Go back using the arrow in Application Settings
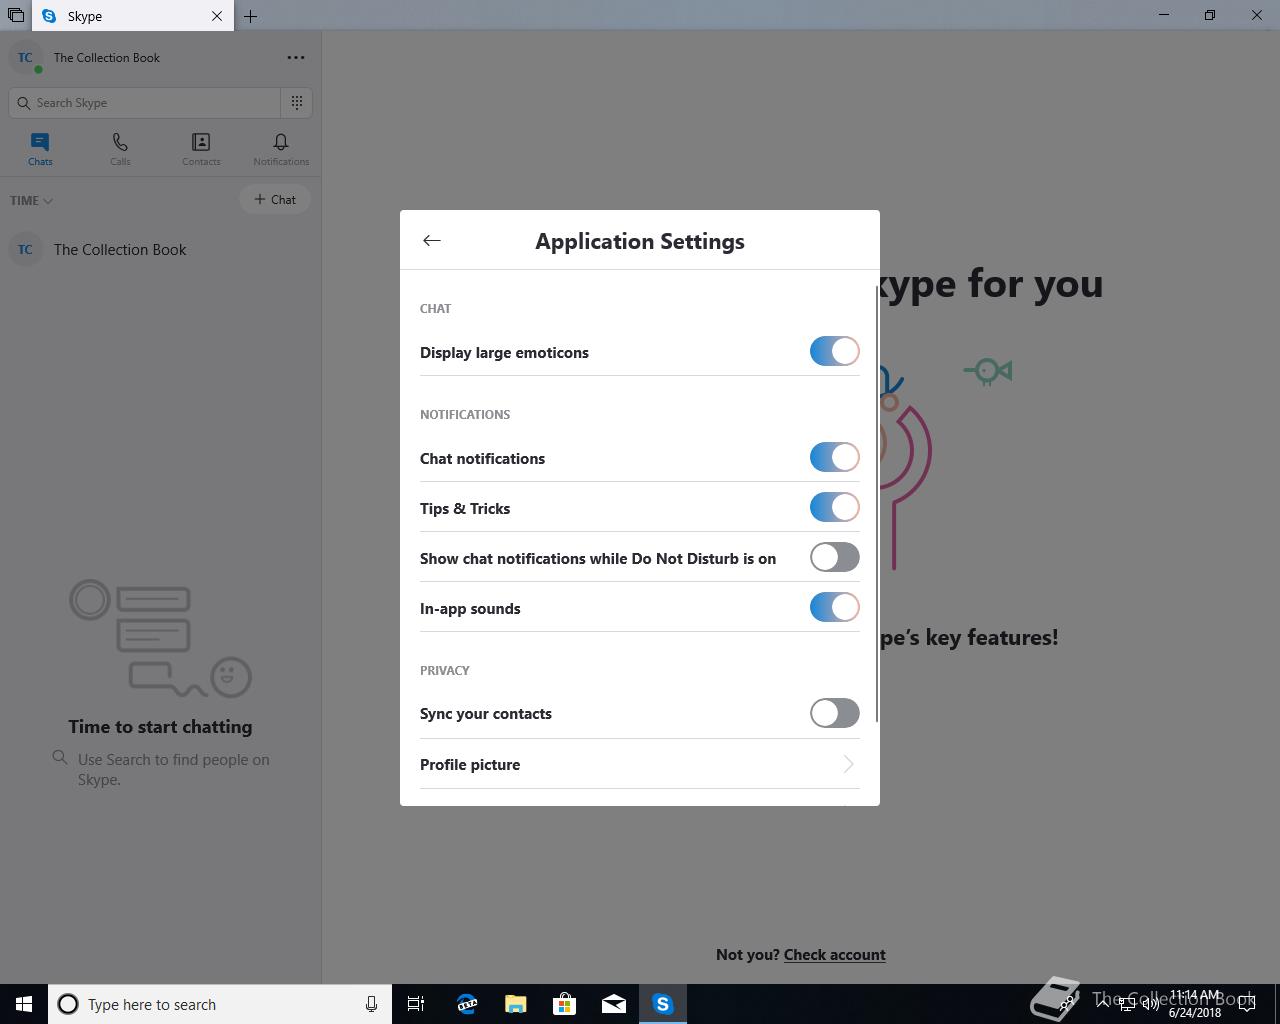The height and width of the screenshot is (1024, 1280). click(x=432, y=240)
